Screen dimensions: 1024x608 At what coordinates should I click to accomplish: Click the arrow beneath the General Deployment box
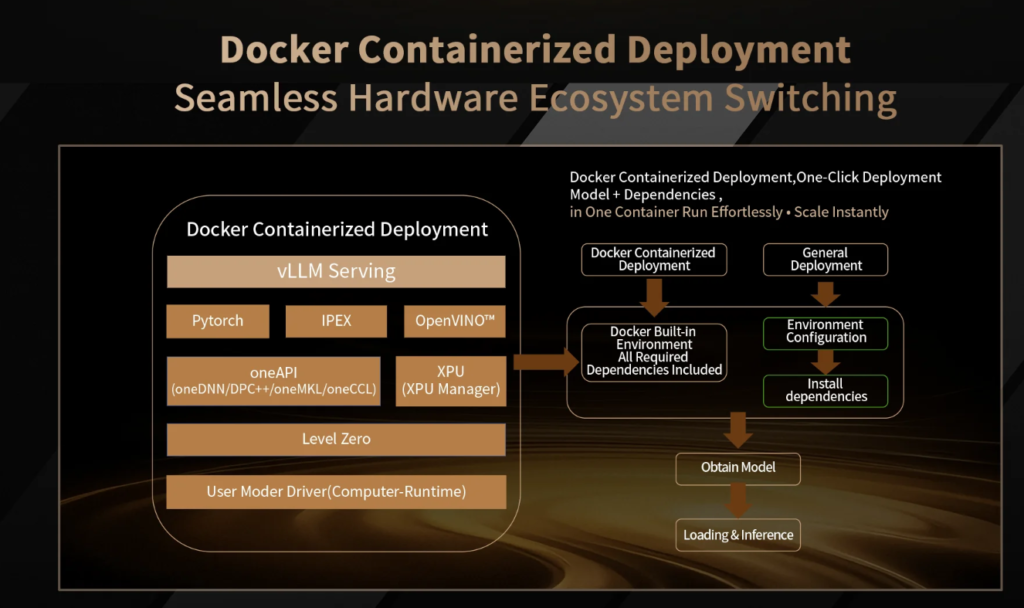tap(825, 293)
